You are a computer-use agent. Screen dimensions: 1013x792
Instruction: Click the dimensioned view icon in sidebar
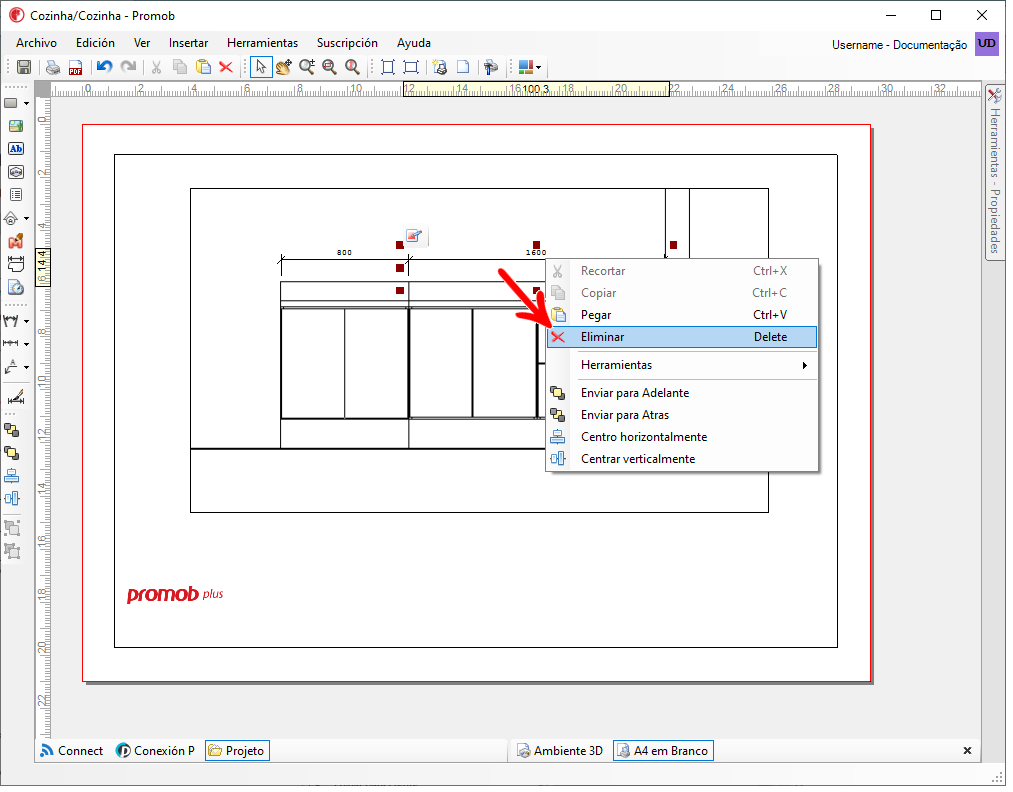pyautogui.click(x=16, y=264)
